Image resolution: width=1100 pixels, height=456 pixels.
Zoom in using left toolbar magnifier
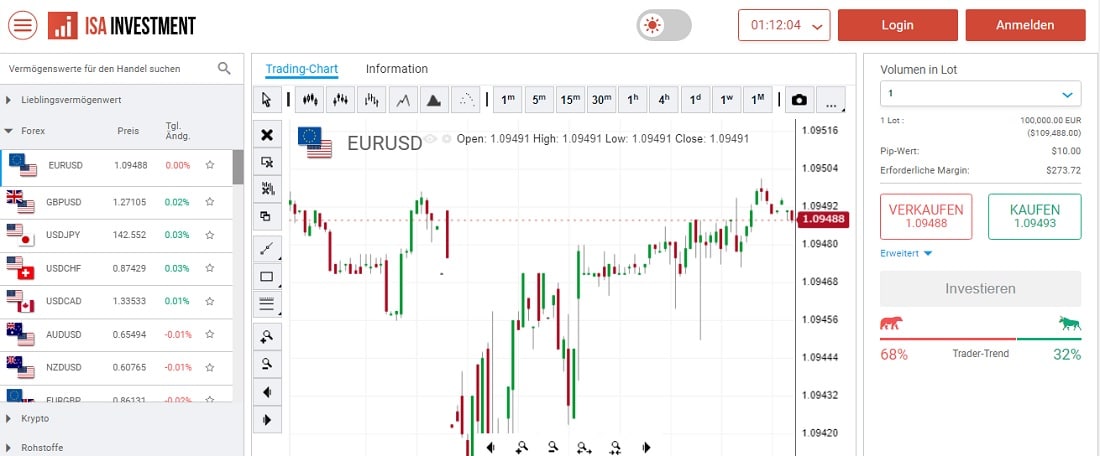pyautogui.click(x=267, y=335)
